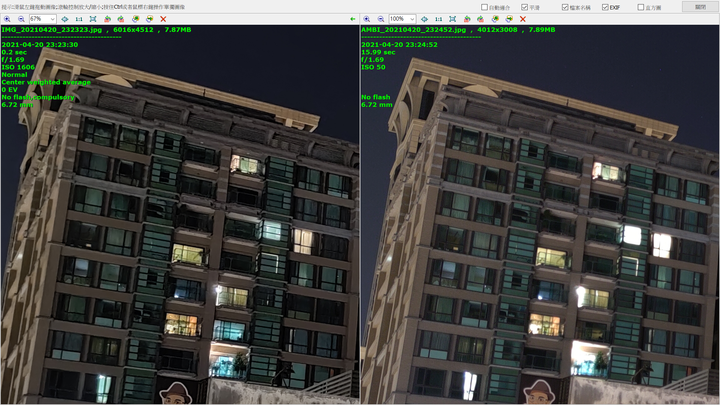Move right image to folder
Image resolution: width=720 pixels, height=405 pixels.
click(509, 19)
